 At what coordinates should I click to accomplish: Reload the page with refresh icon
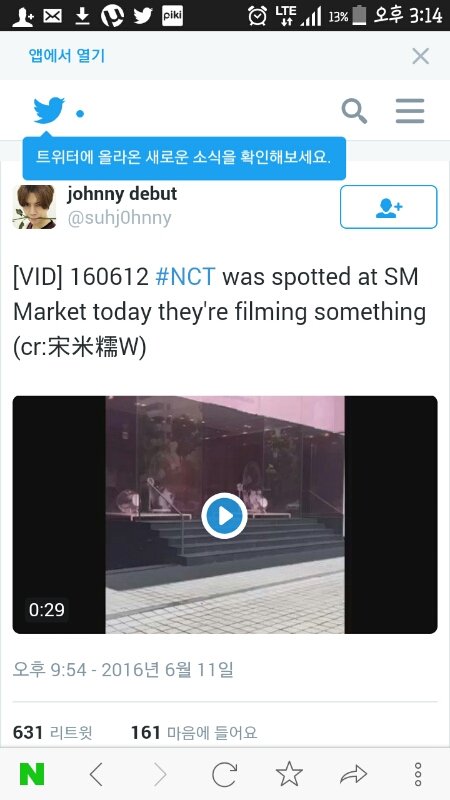[x=224, y=774]
